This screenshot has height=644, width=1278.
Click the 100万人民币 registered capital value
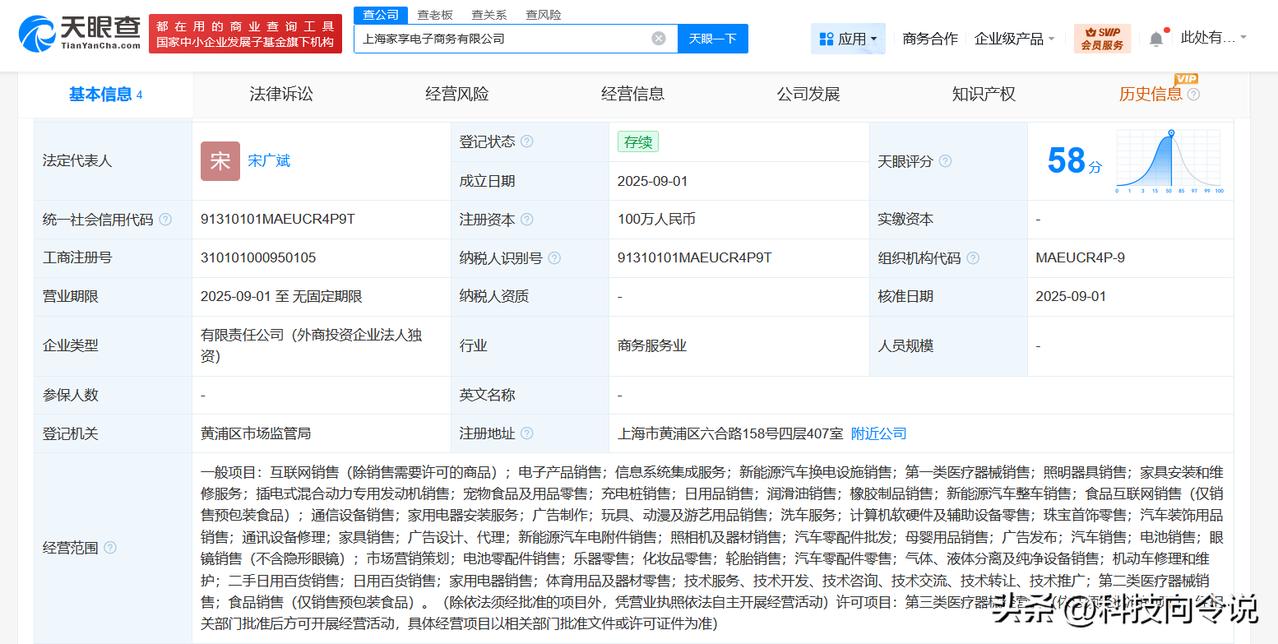656,219
